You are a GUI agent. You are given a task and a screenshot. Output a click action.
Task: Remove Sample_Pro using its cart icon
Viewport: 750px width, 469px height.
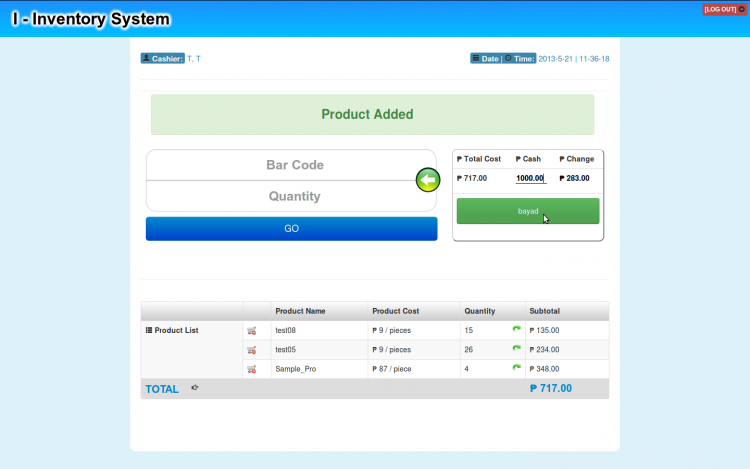(252, 369)
